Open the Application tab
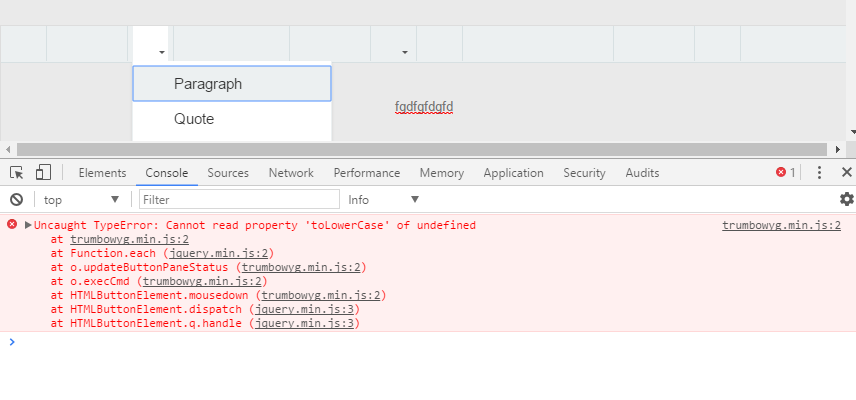Viewport: 856px width, 400px height. coord(513,173)
